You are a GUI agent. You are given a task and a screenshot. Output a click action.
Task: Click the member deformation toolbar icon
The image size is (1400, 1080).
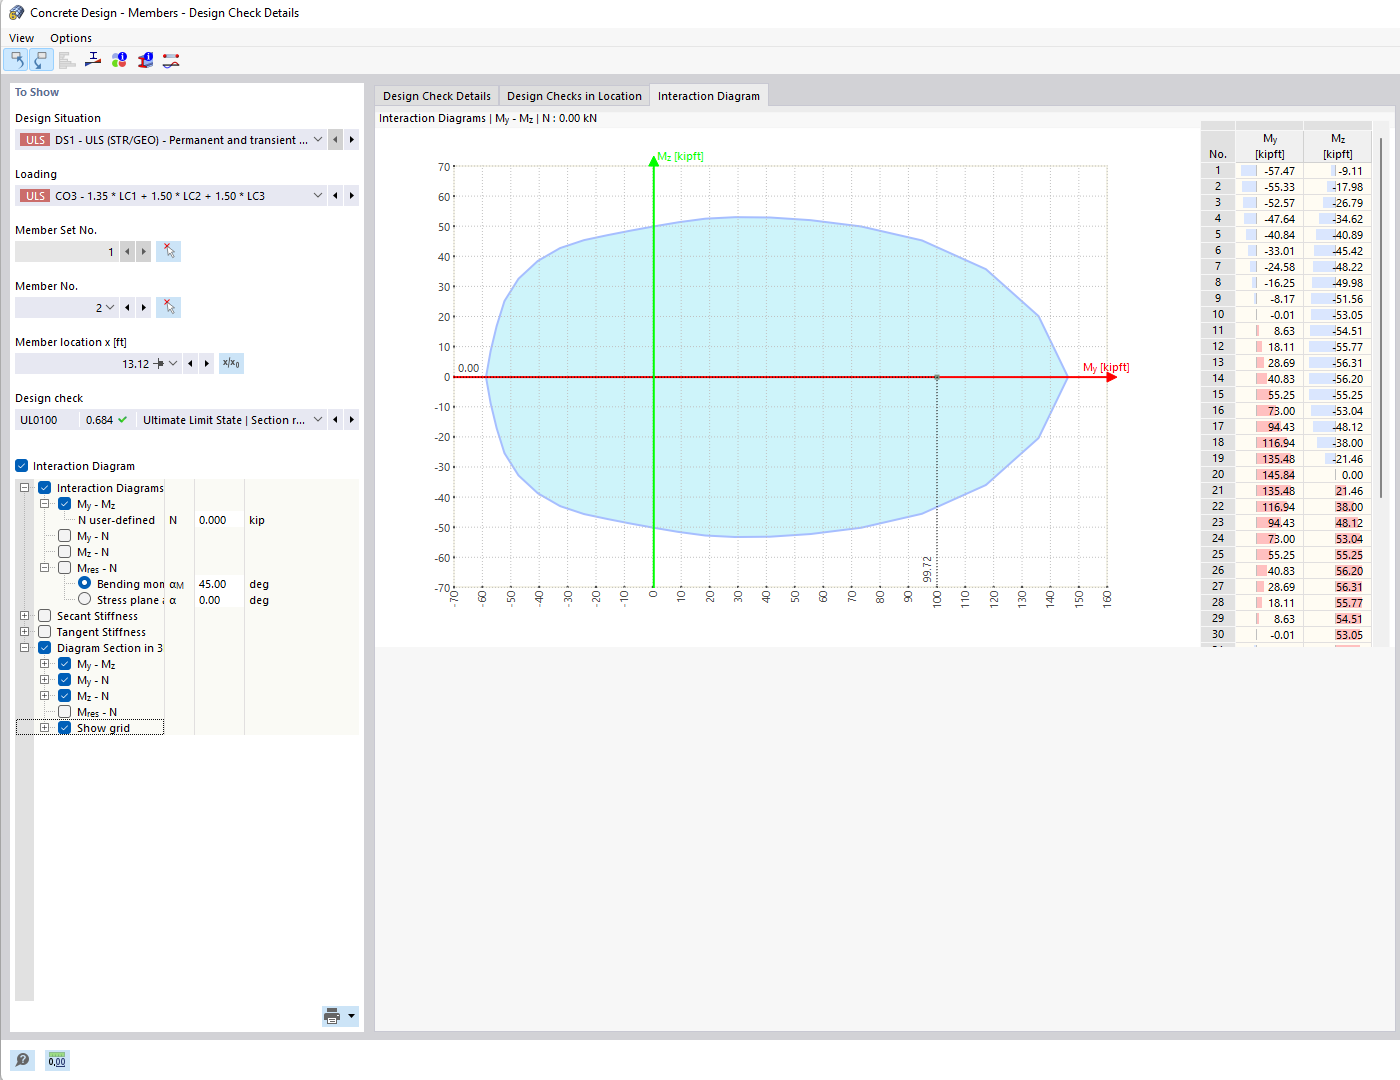170,59
